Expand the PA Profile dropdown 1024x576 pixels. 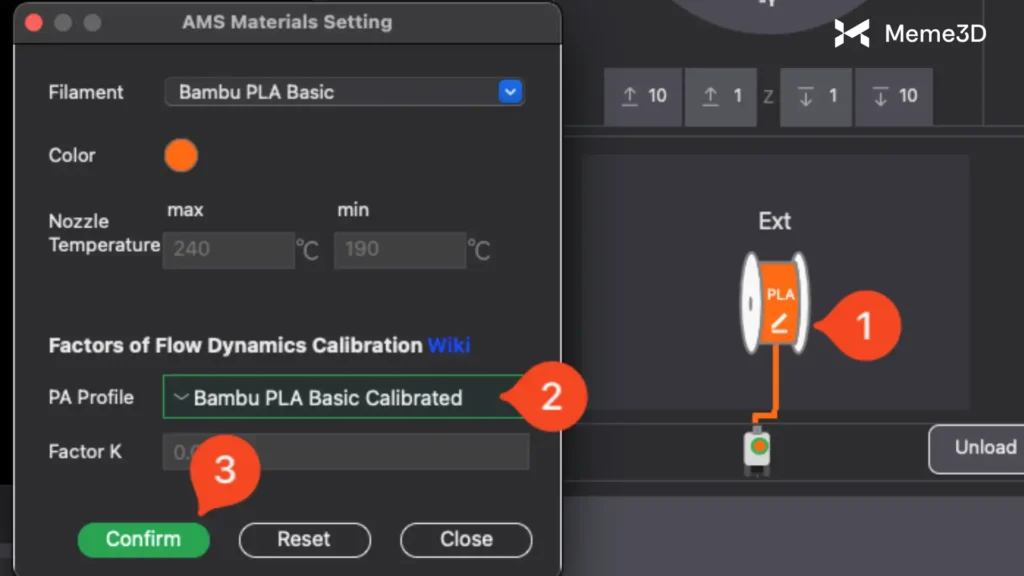[344, 397]
